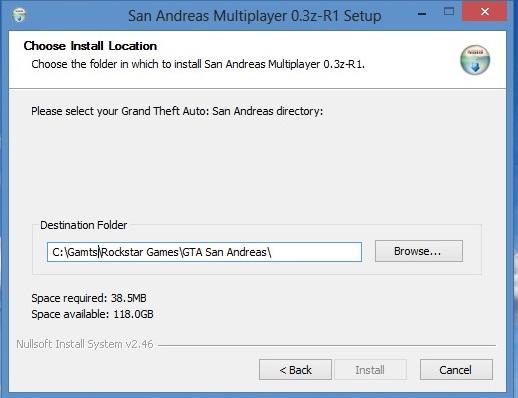Maximize the Setup window
This screenshot has height=398, width=518.
click(x=449, y=12)
